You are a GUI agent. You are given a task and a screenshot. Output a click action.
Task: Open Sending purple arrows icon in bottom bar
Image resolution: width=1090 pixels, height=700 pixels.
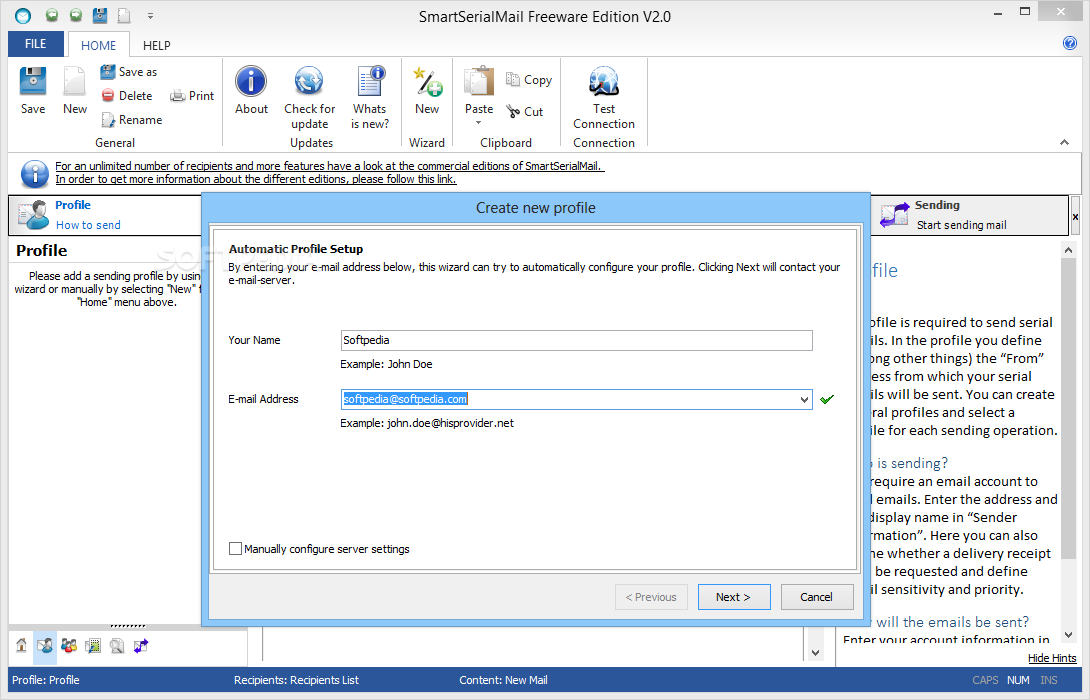tap(141, 645)
